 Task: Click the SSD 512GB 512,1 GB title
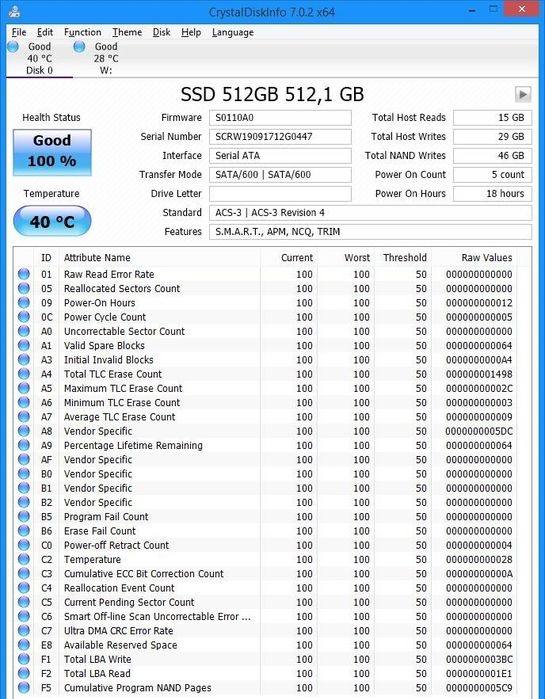(272, 95)
